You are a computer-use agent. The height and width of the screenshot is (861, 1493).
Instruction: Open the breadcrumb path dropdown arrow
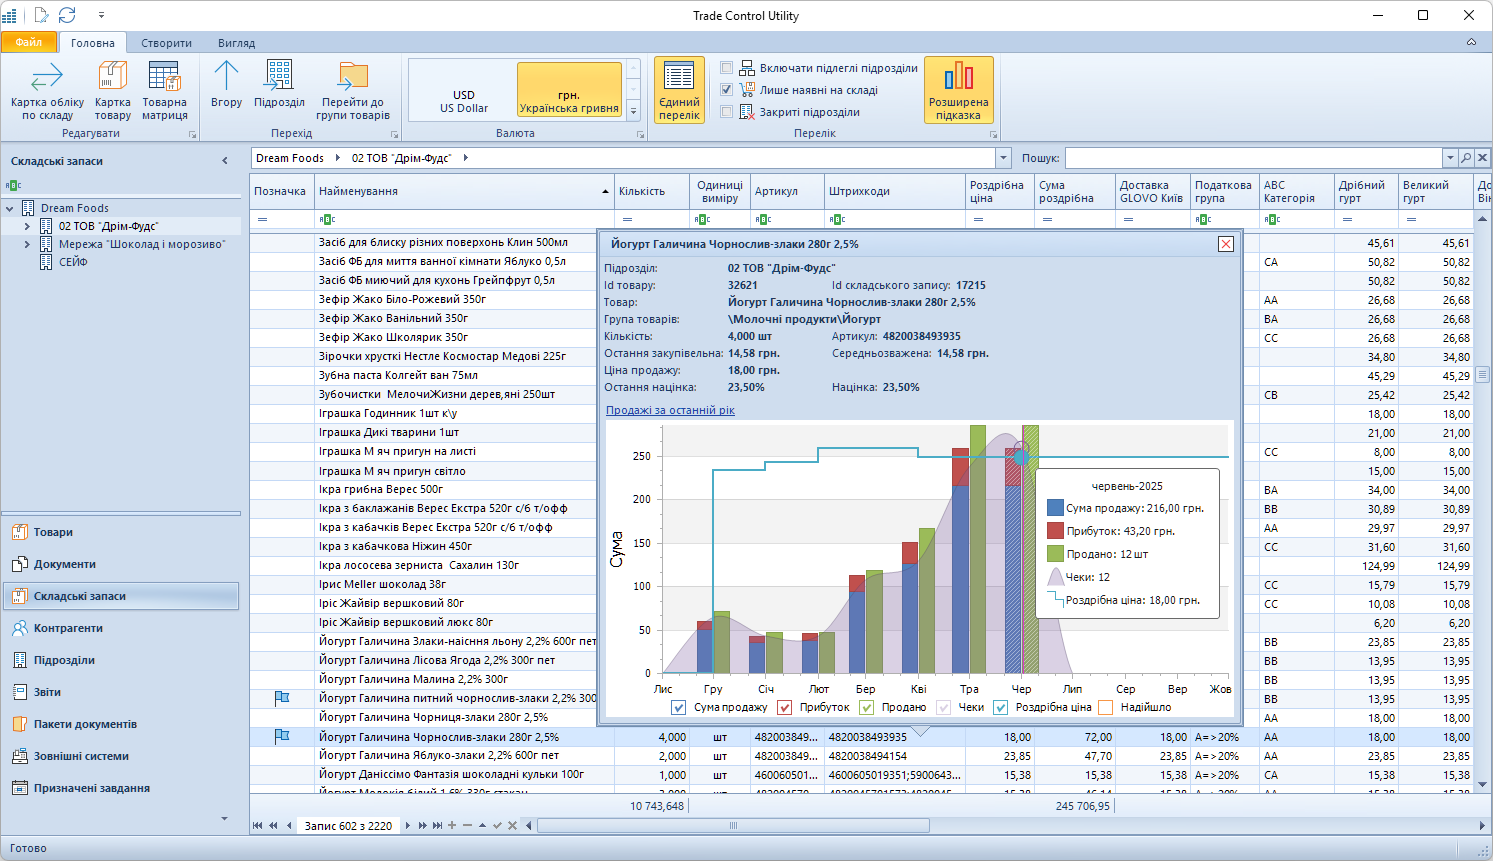[1003, 158]
